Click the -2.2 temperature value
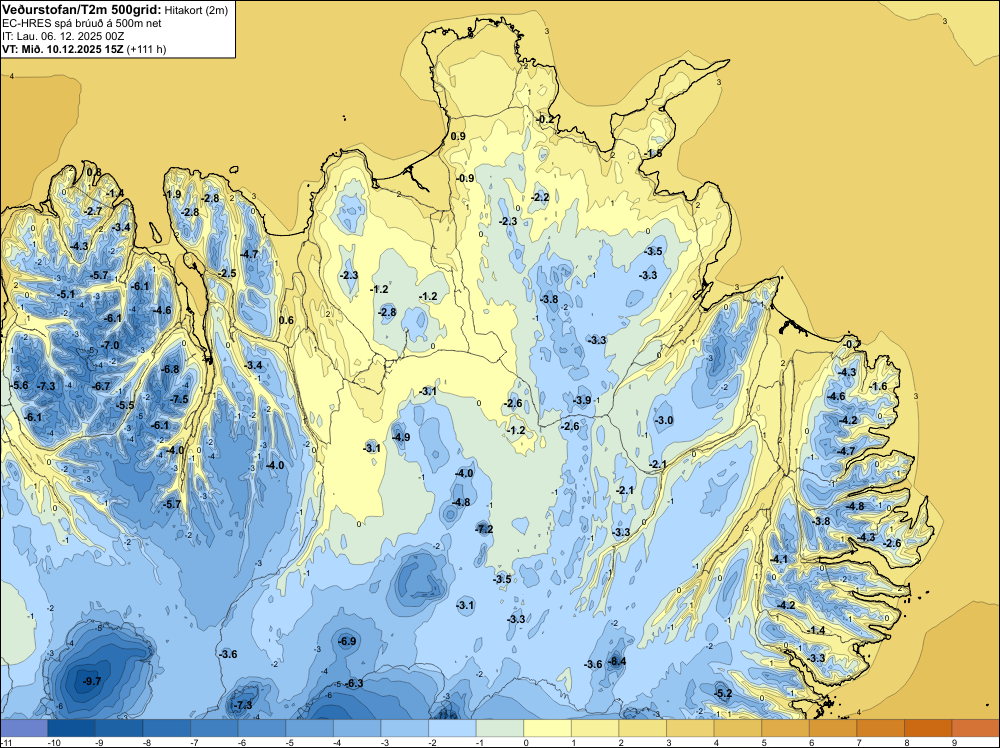The image size is (1000, 748). coord(540,198)
